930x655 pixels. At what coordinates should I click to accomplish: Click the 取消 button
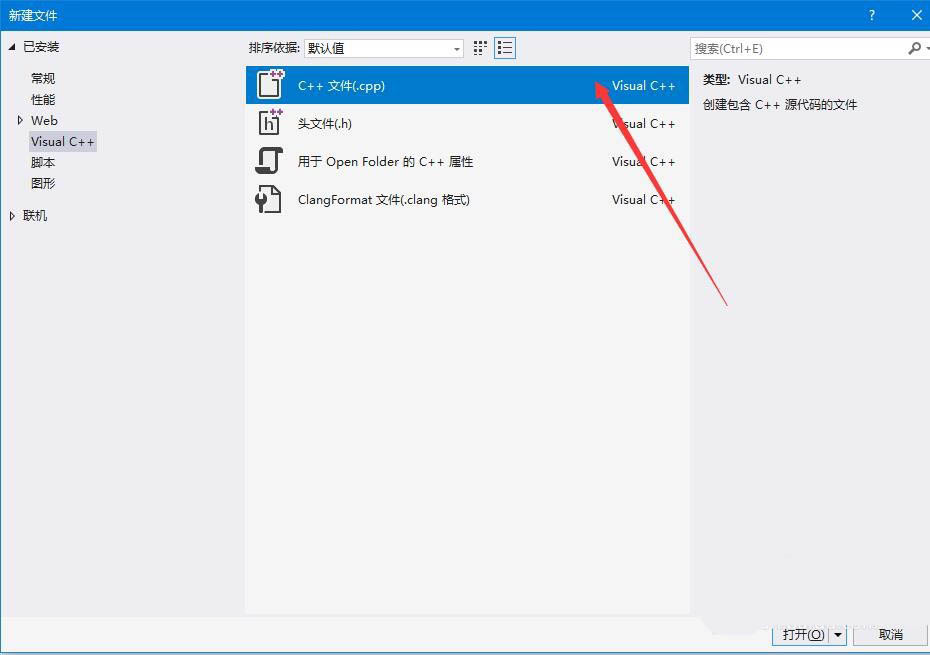pos(890,635)
